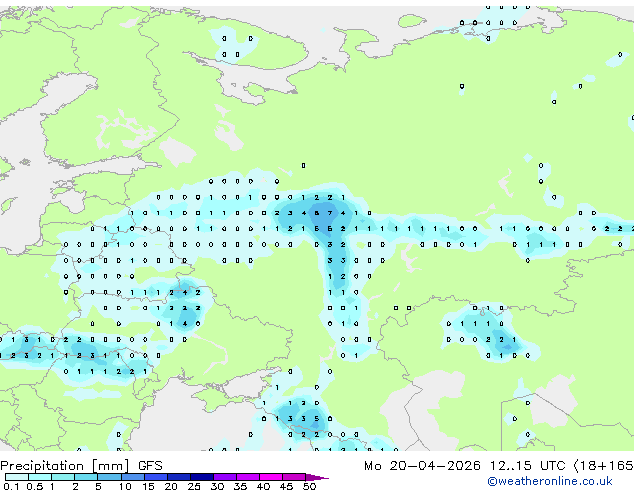
Task: Click the 5–10 mm legend color swatch
Action: pyautogui.click(x=109, y=477)
